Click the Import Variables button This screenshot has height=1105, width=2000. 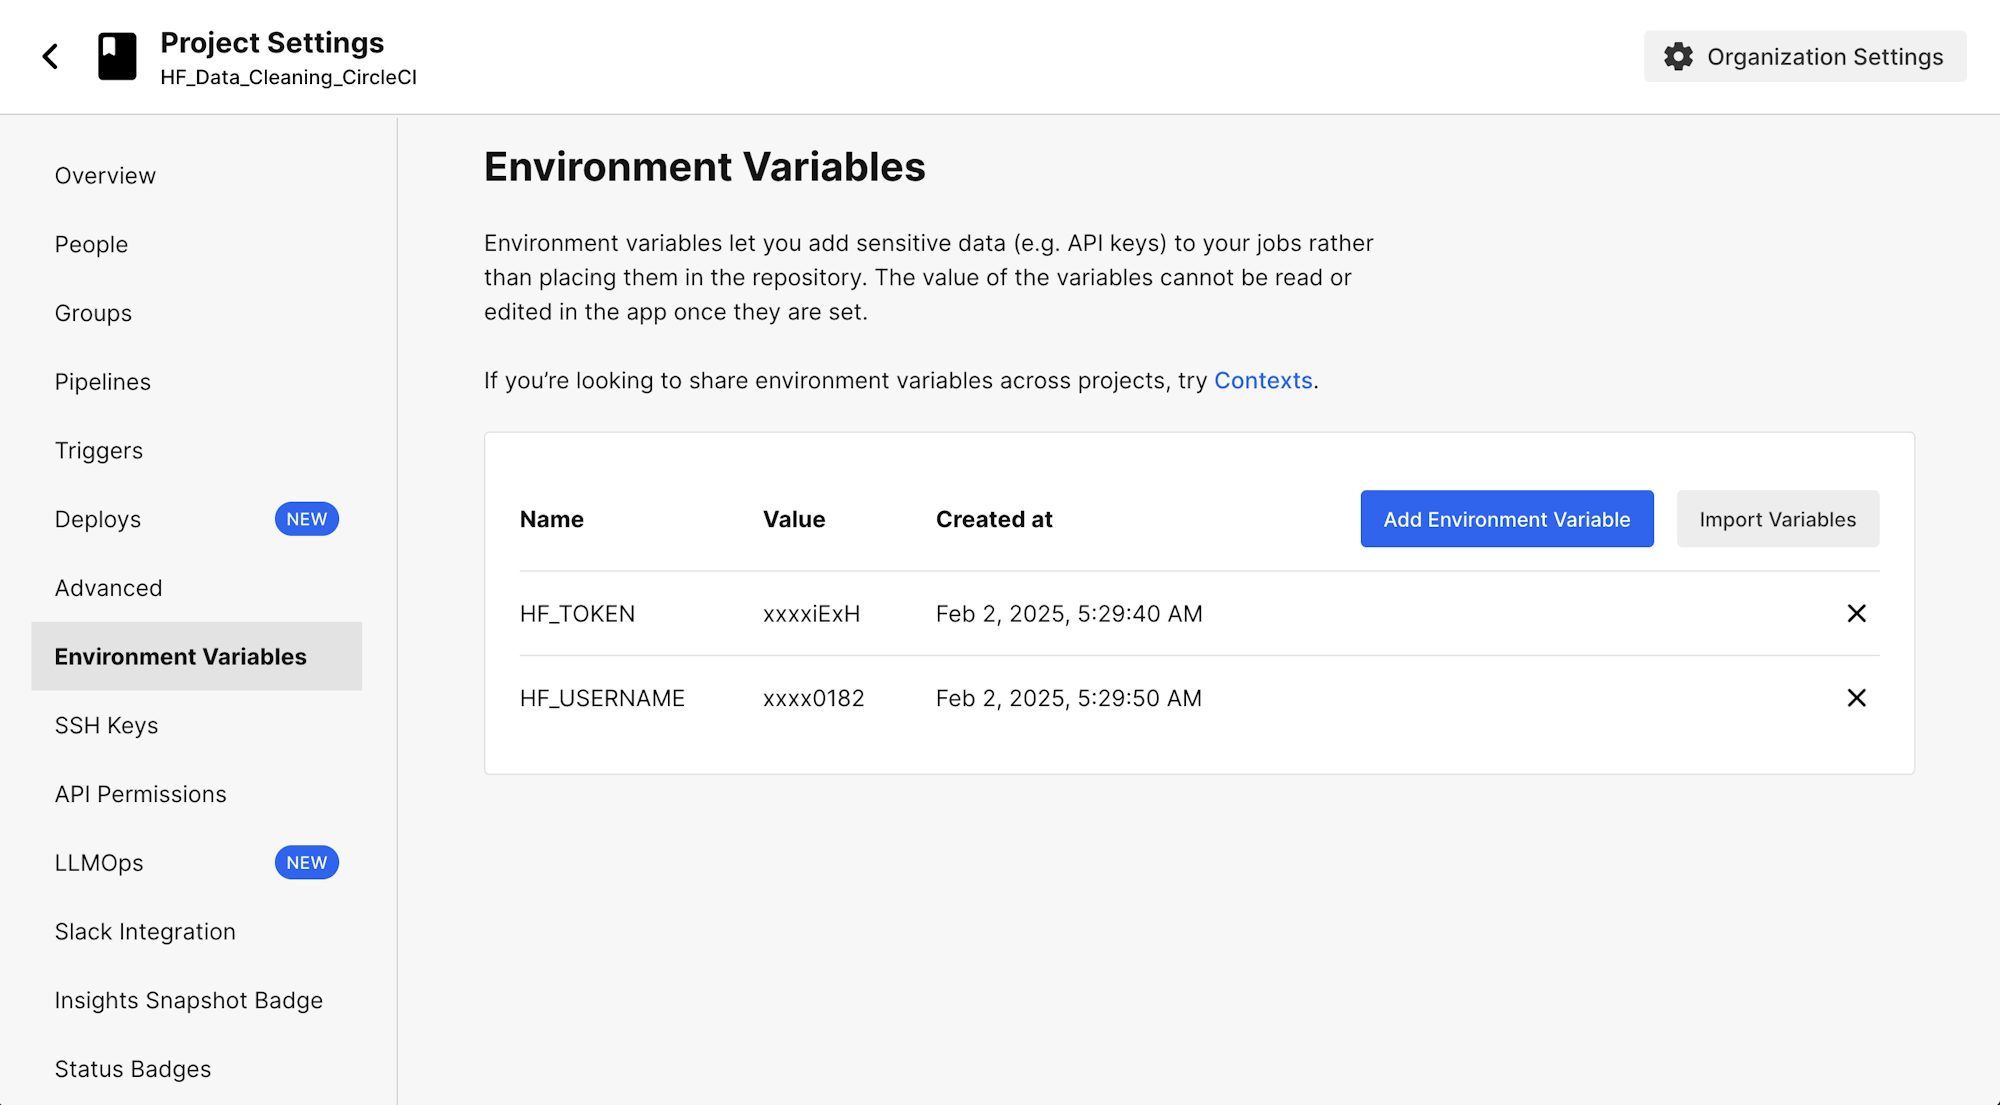[x=1777, y=519]
